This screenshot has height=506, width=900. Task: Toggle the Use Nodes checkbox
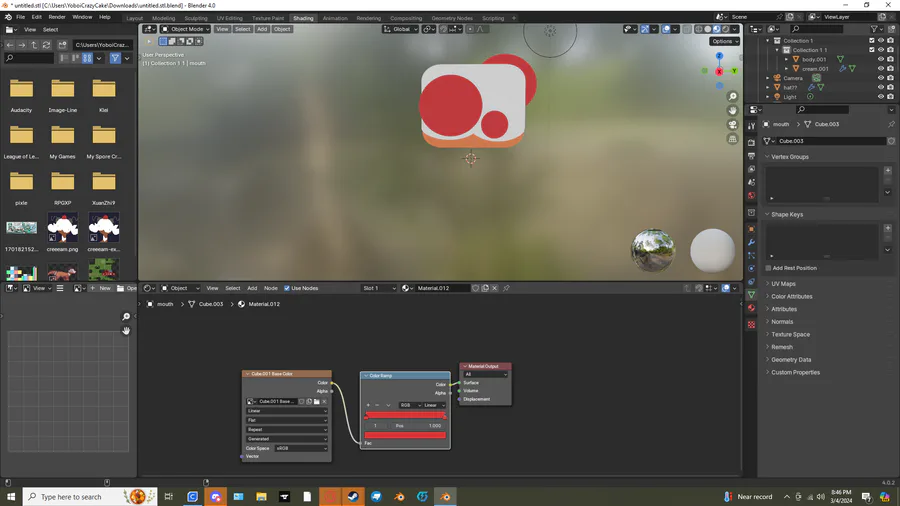[287, 288]
